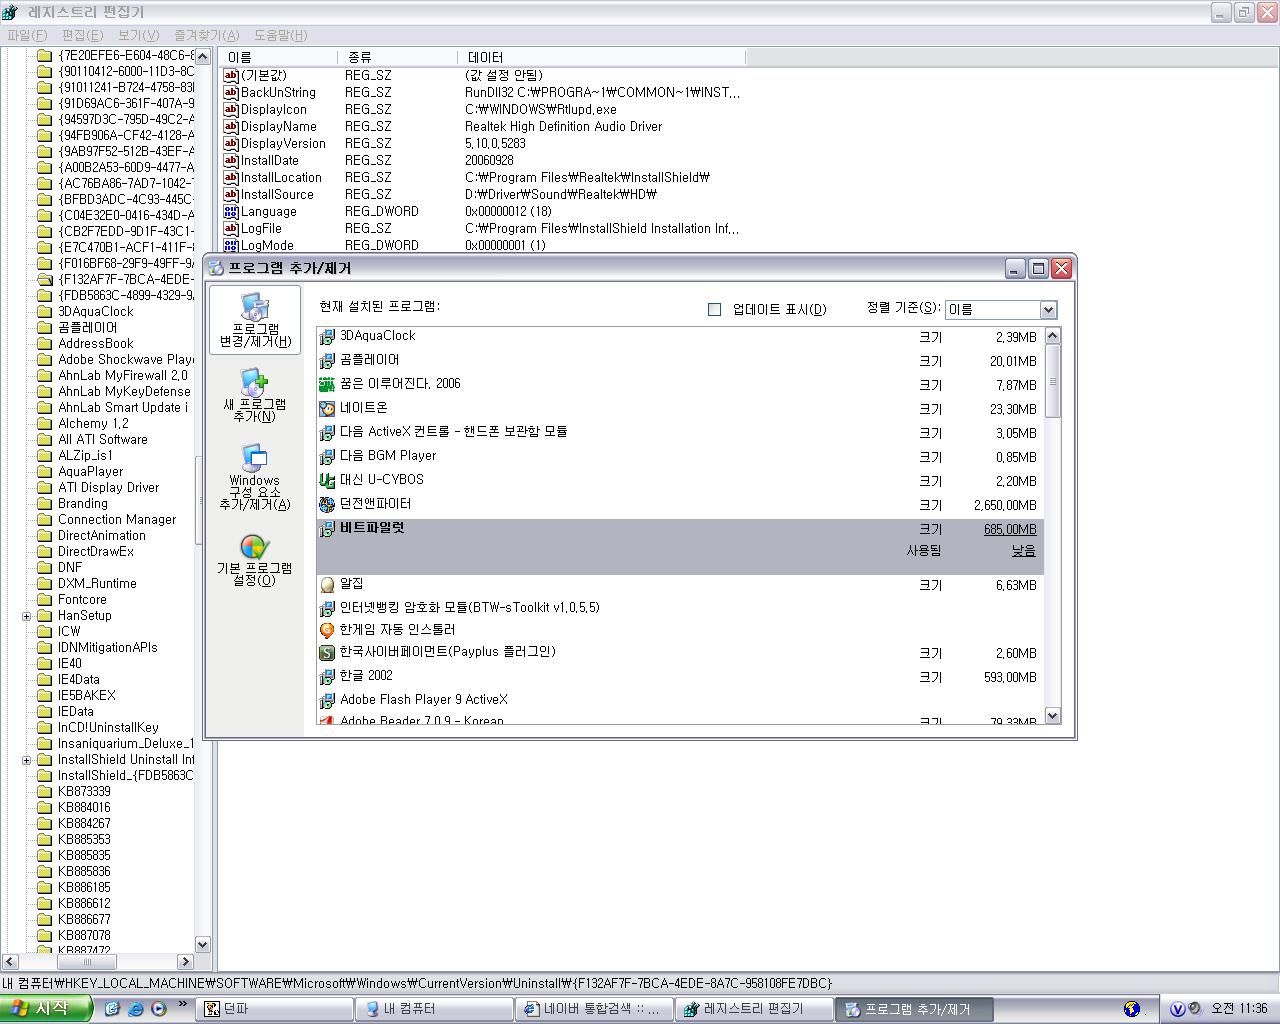Image resolution: width=1280 pixels, height=1024 pixels.
Task: Click the program list scroll down arrow
Action: click(x=1052, y=715)
